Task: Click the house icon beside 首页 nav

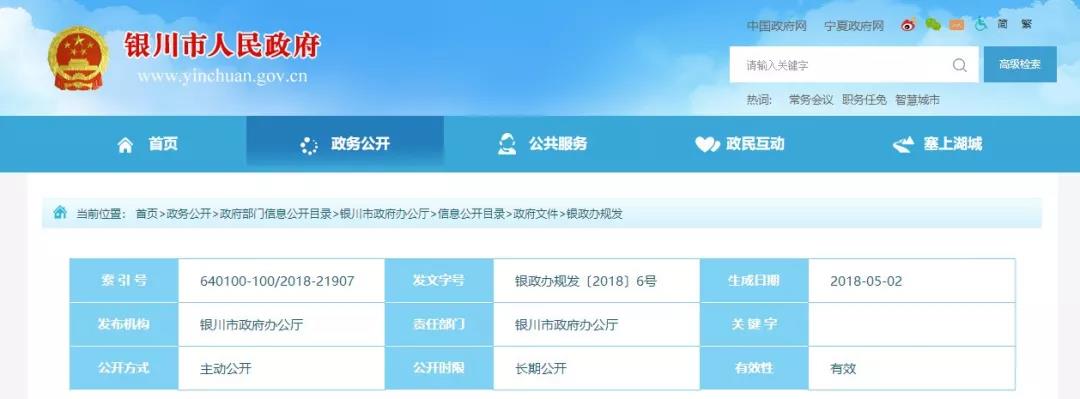Action: point(125,145)
